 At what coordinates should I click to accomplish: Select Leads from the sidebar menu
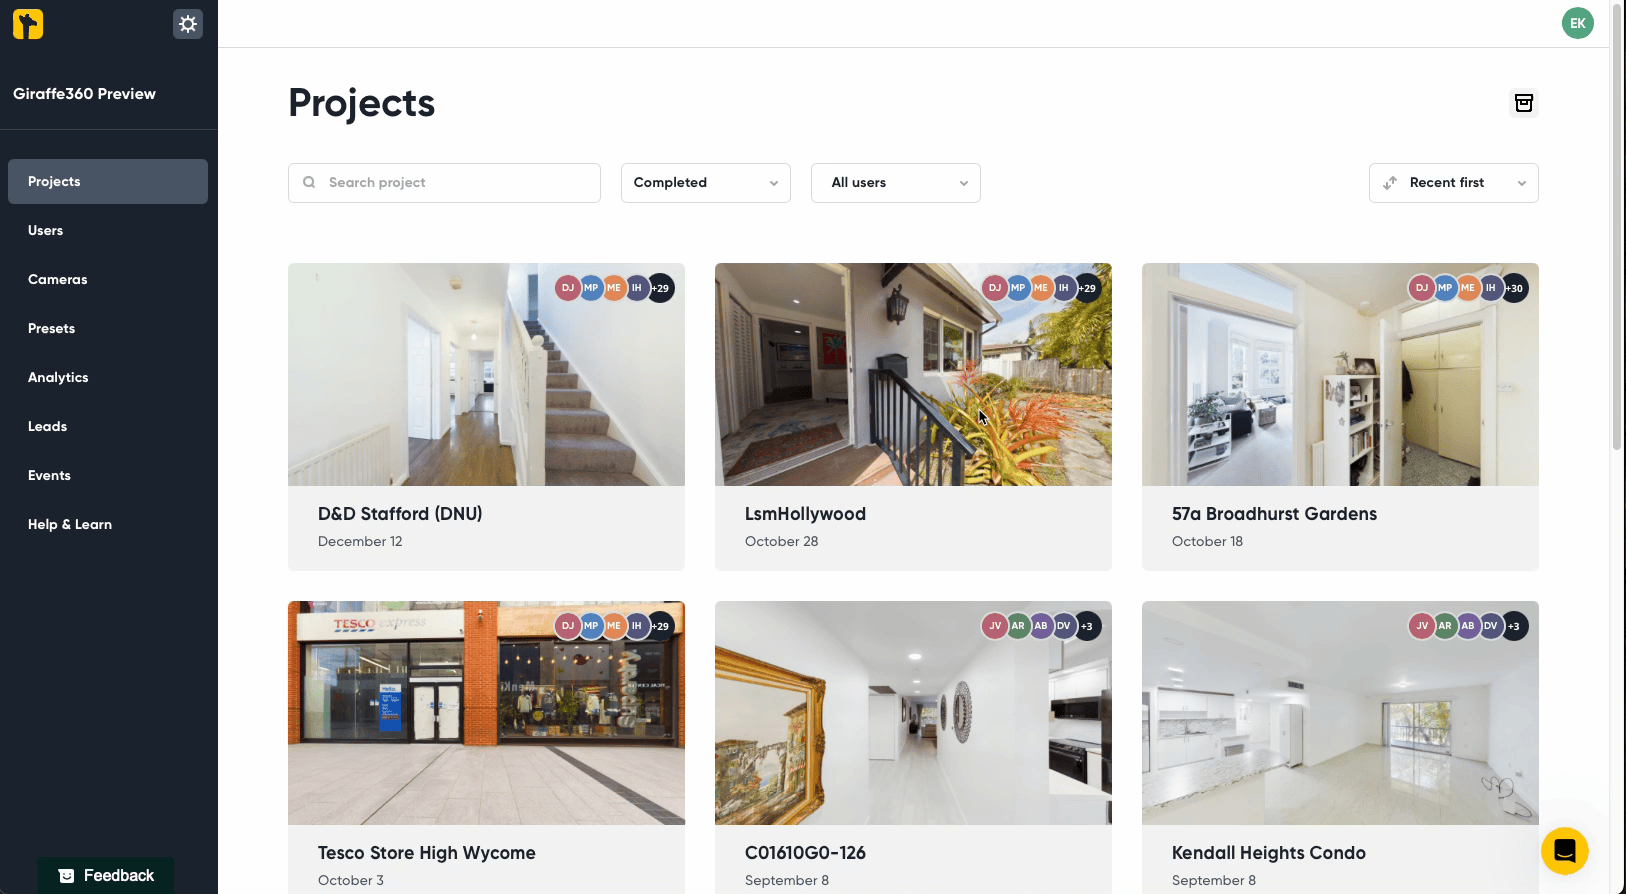pos(48,427)
